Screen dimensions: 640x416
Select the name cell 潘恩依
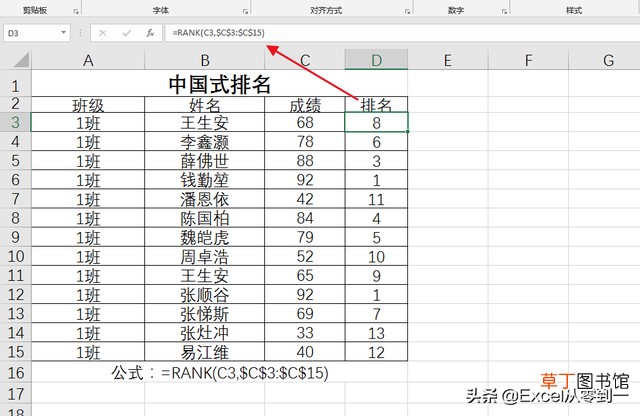tap(204, 199)
